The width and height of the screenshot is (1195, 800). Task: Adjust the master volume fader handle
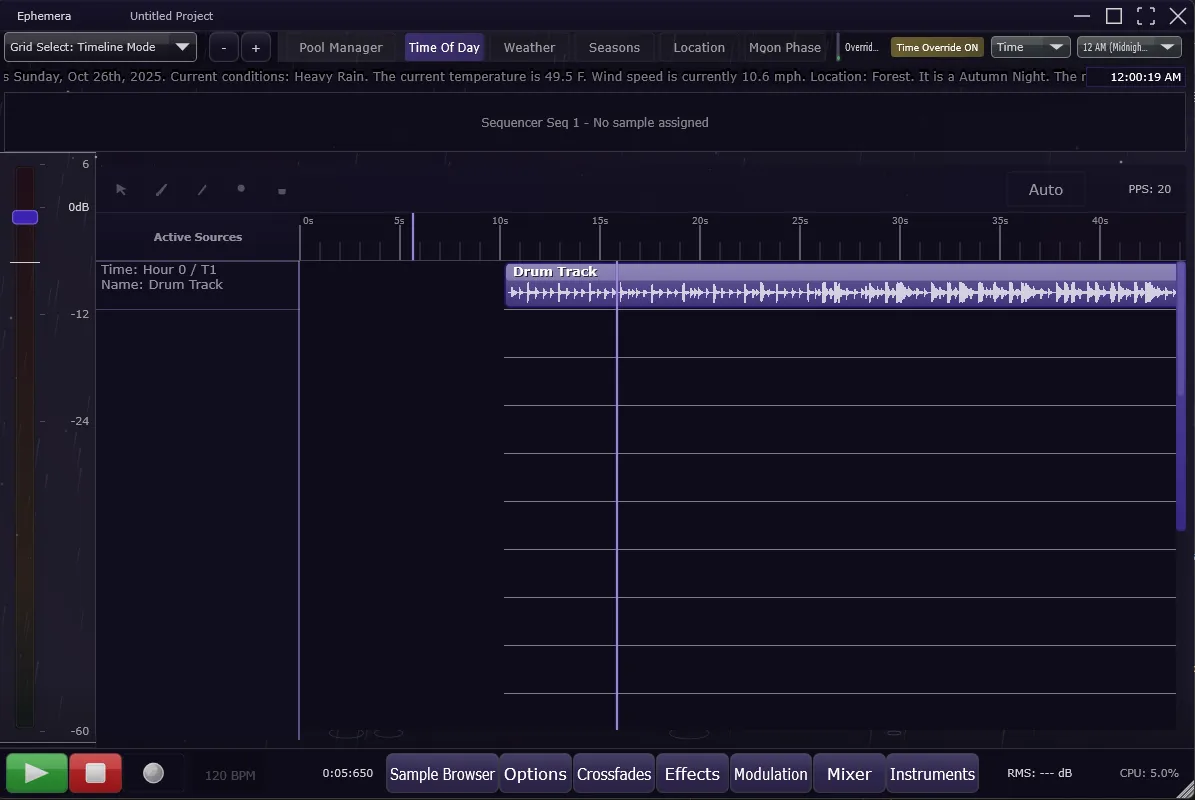coord(25,217)
